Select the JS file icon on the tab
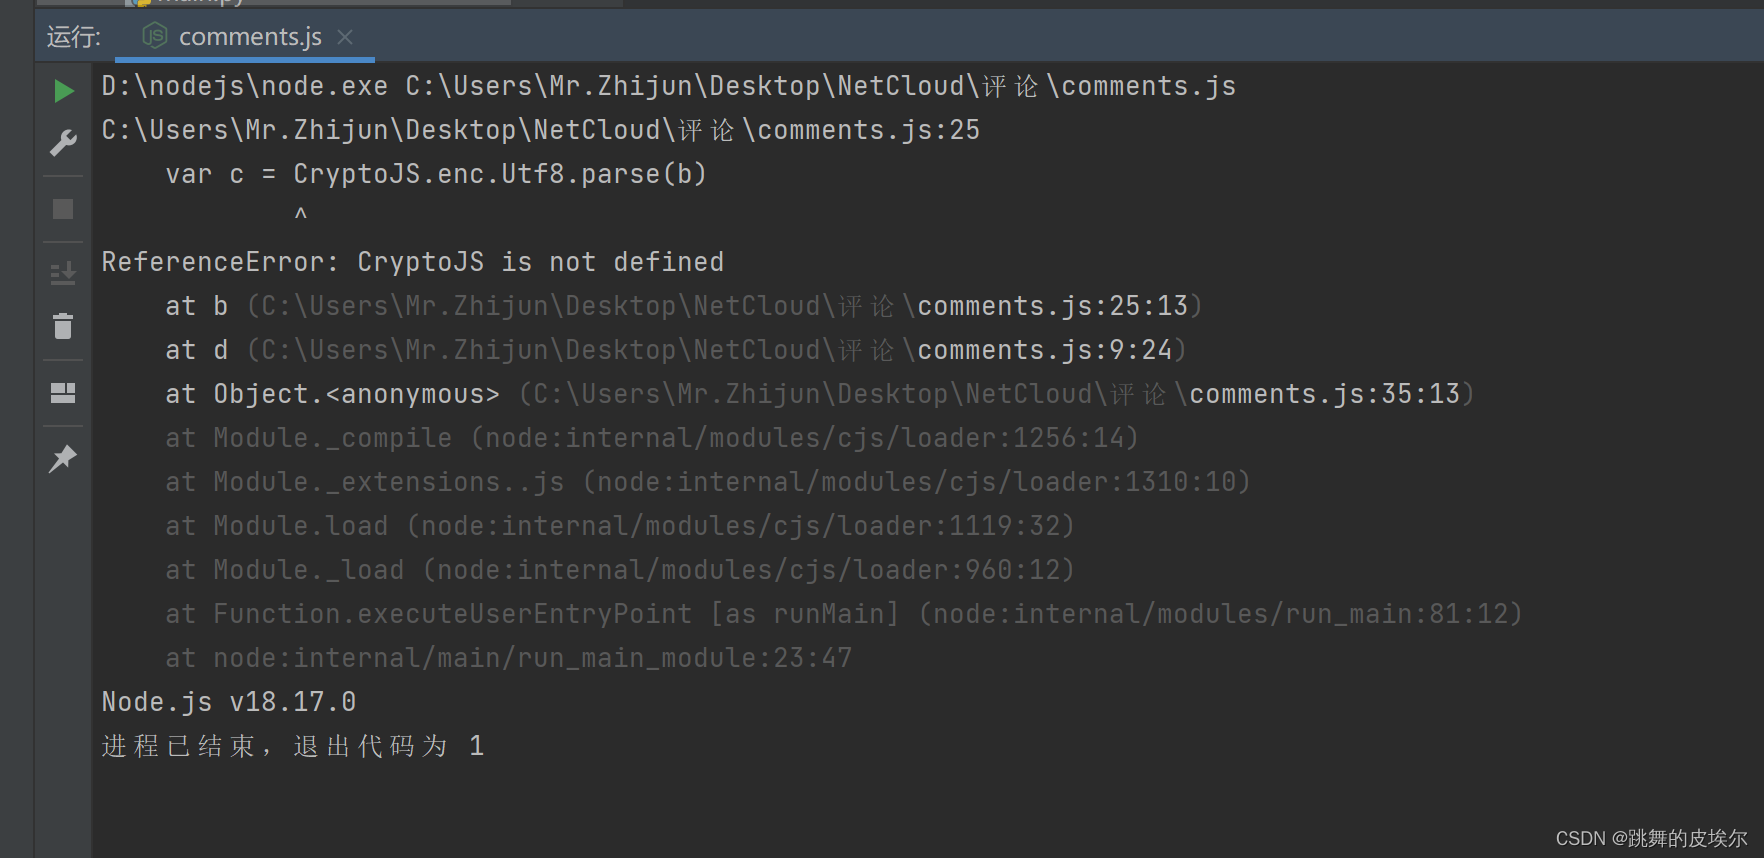Image resolution: width=1764 pixels, height=858 pixels. click(x=155, y=36)
